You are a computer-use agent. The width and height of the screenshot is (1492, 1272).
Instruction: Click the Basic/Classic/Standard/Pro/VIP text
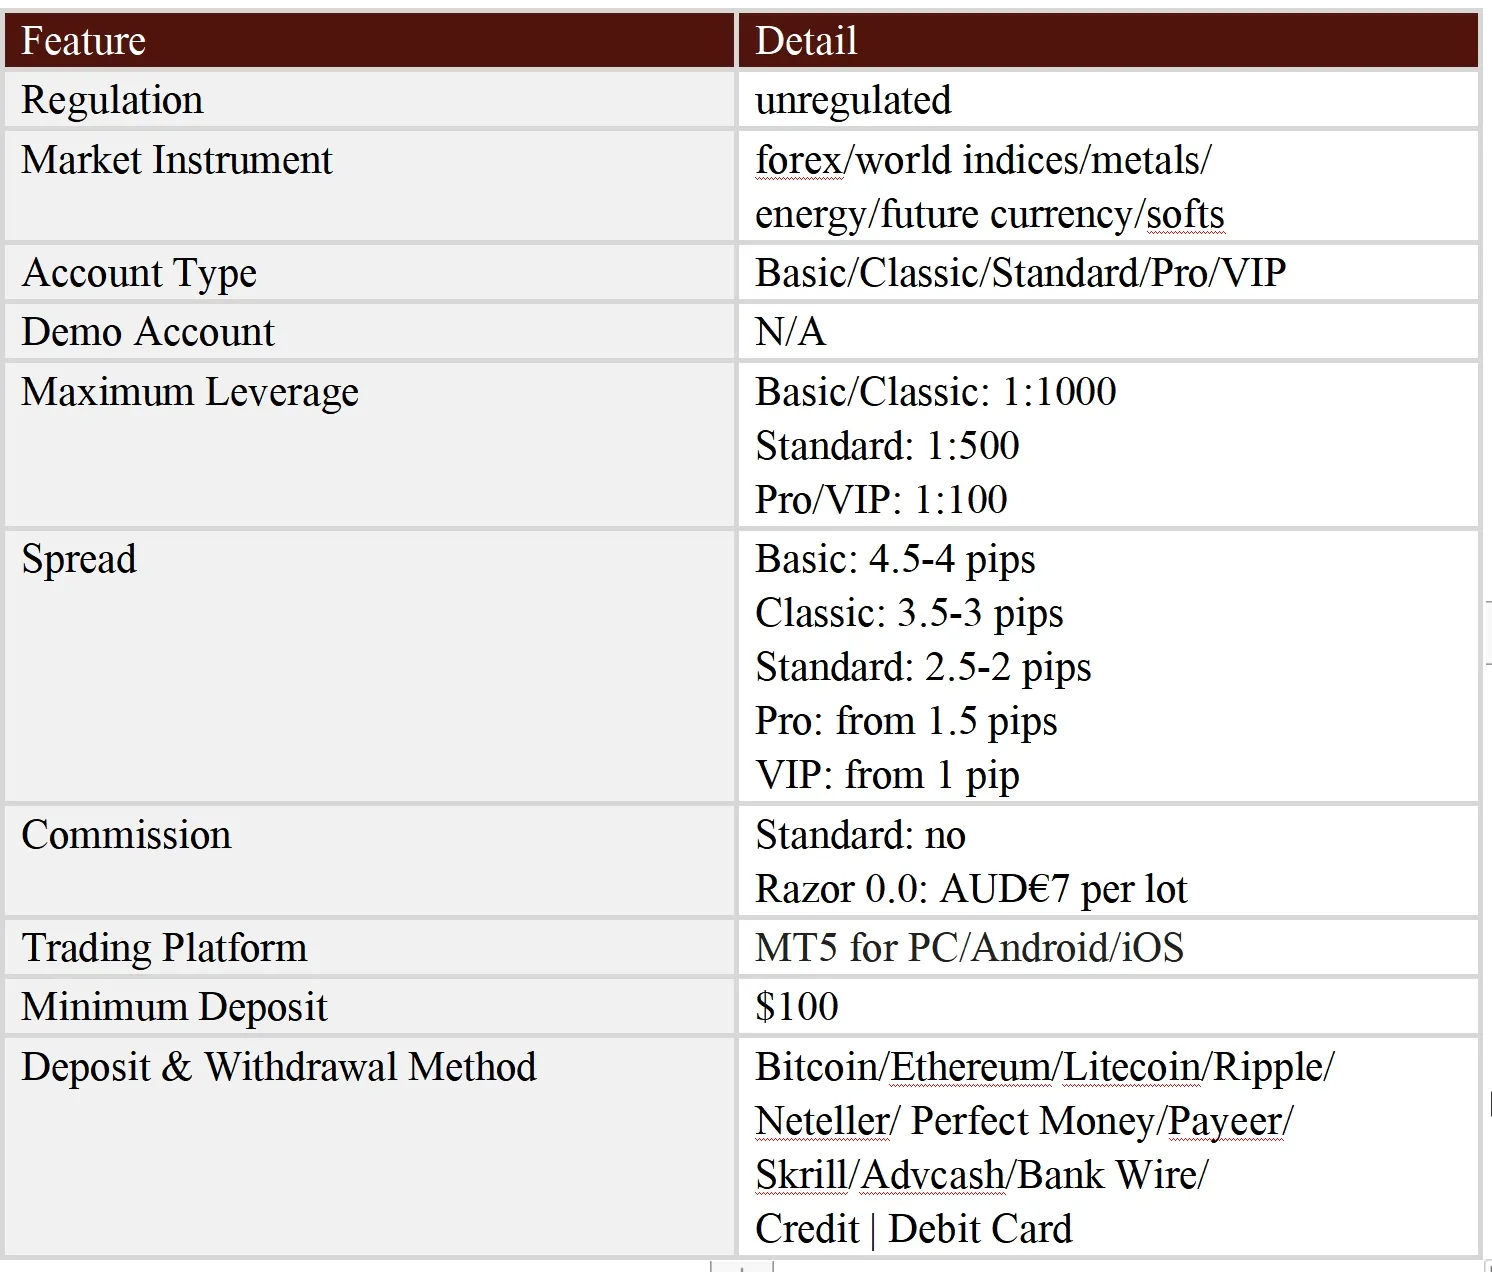click(x=1020, y=272)
